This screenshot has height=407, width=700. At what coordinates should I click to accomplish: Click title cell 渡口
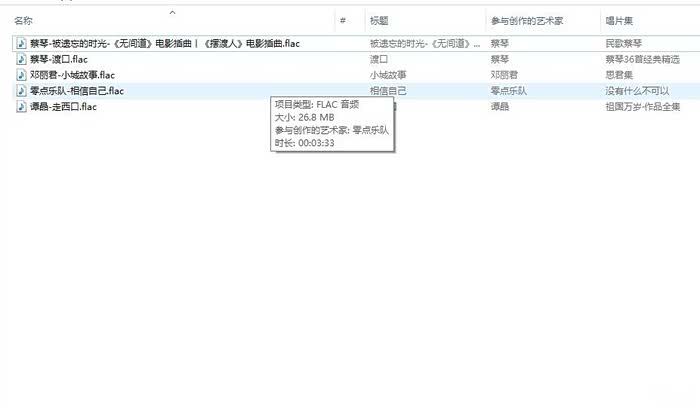(x=379, y=59)
